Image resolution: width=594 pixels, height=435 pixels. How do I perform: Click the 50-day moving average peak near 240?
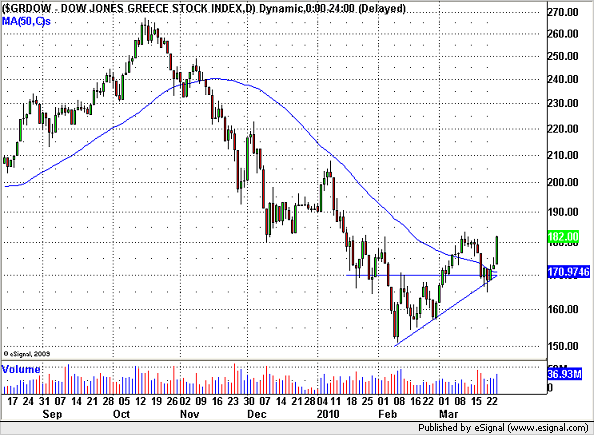tap(215, 79)
